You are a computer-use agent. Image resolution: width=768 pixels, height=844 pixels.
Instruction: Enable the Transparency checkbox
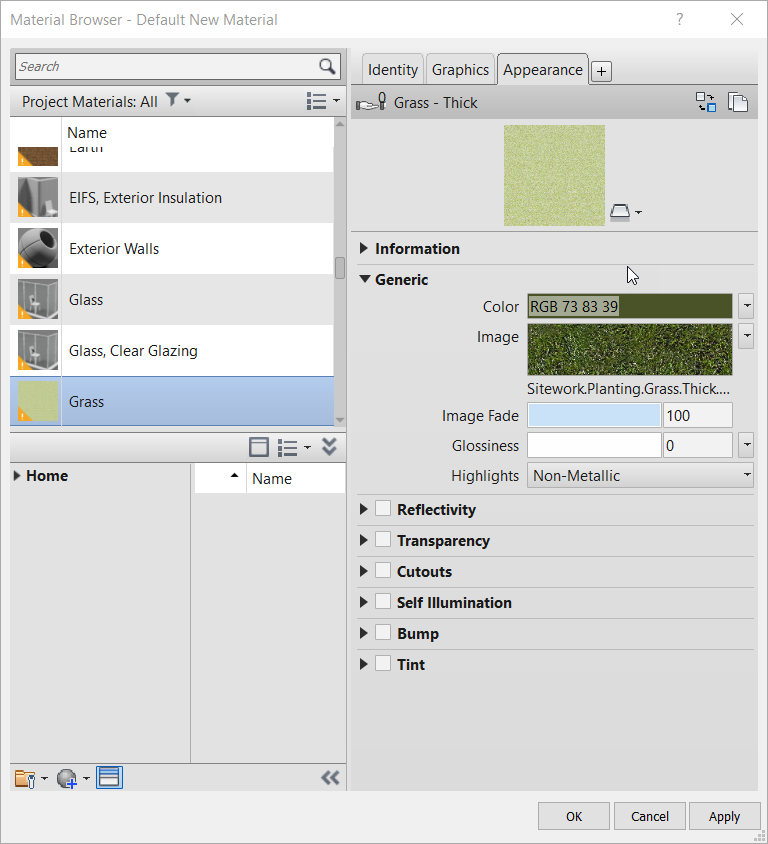(383, 539)
